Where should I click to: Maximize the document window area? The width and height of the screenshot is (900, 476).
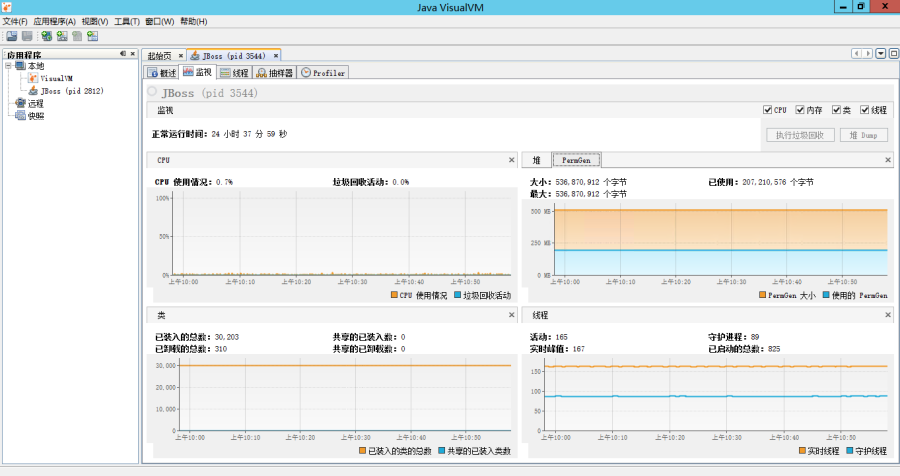(894, 53)
